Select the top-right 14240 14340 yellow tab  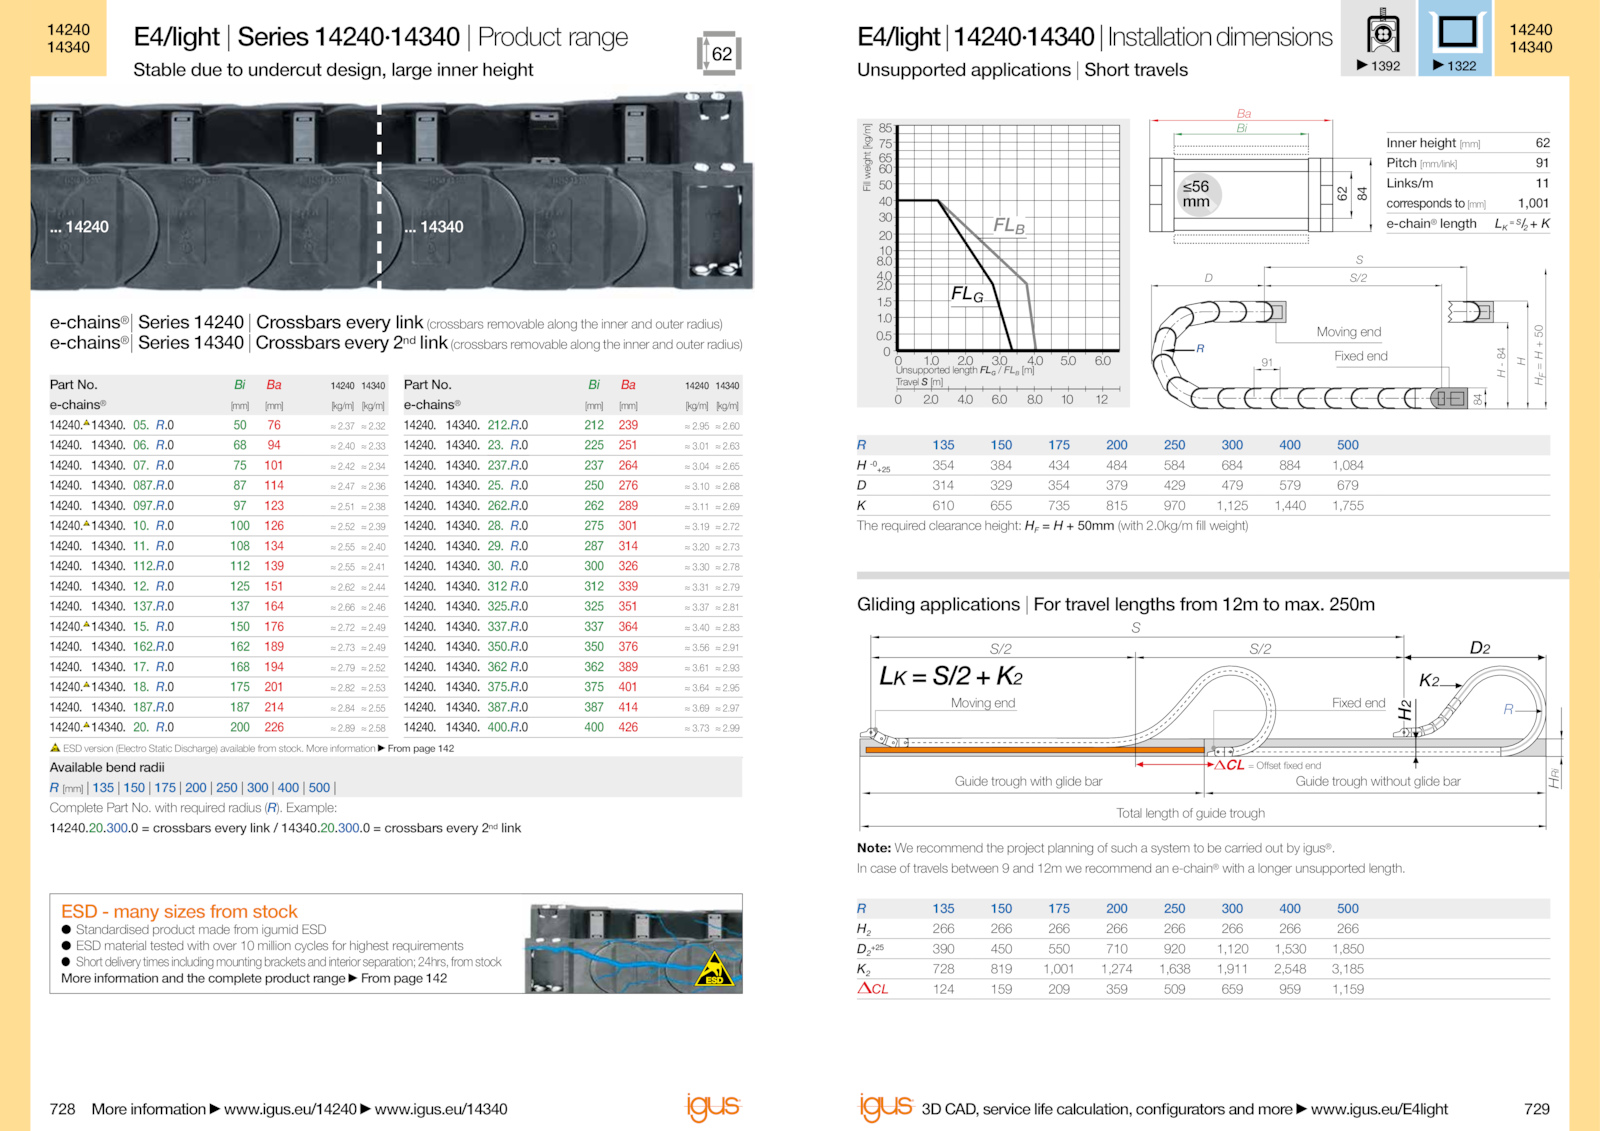[1531, 38]
